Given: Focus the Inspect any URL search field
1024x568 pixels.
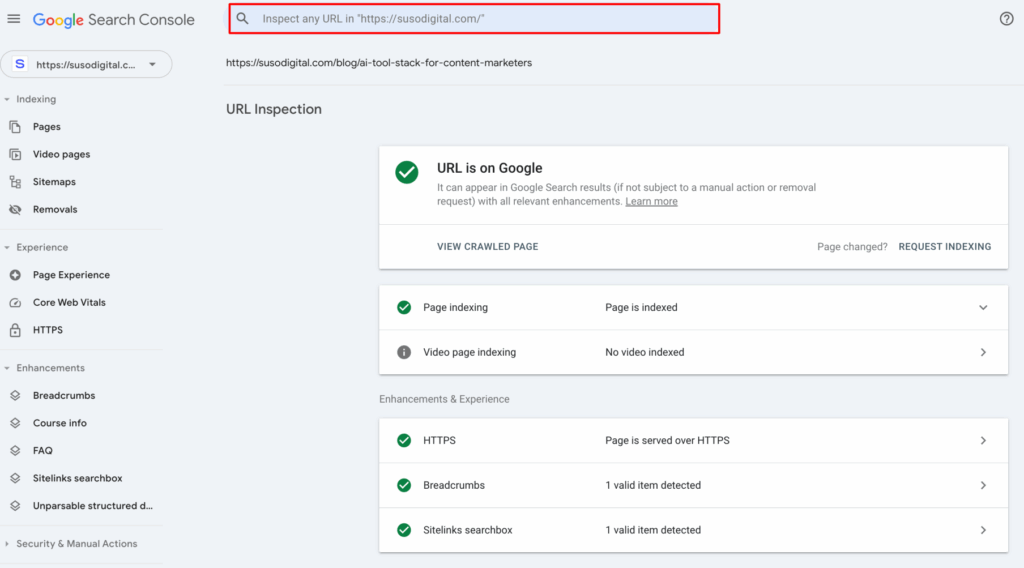Looking at the screenshot, I should point(474,18).
